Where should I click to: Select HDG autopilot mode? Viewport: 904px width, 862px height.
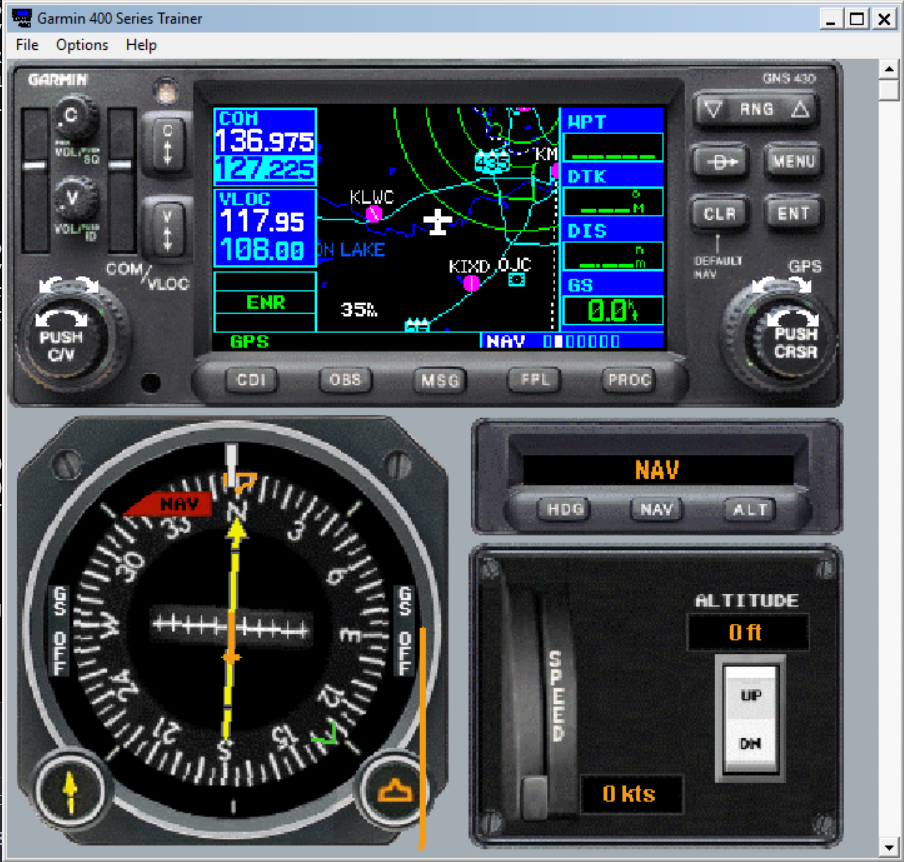564,509
